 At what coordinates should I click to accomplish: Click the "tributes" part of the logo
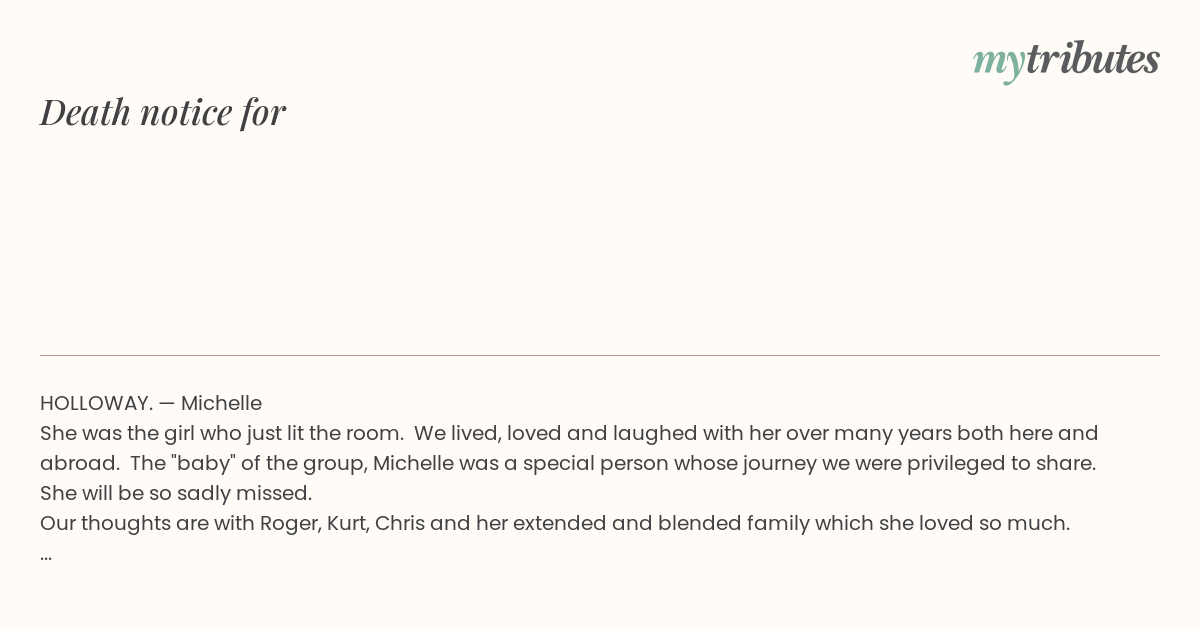1092,58
